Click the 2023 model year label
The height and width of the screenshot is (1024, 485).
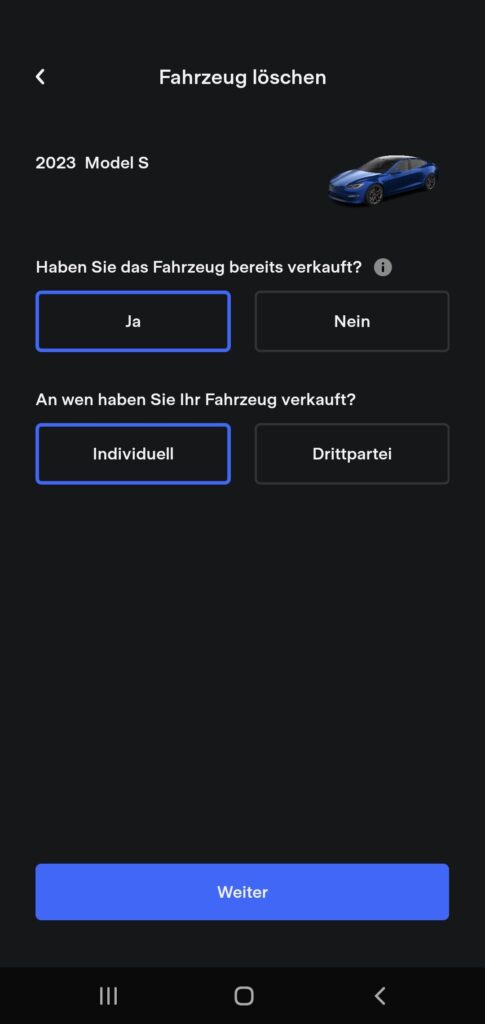pos(55,163)
